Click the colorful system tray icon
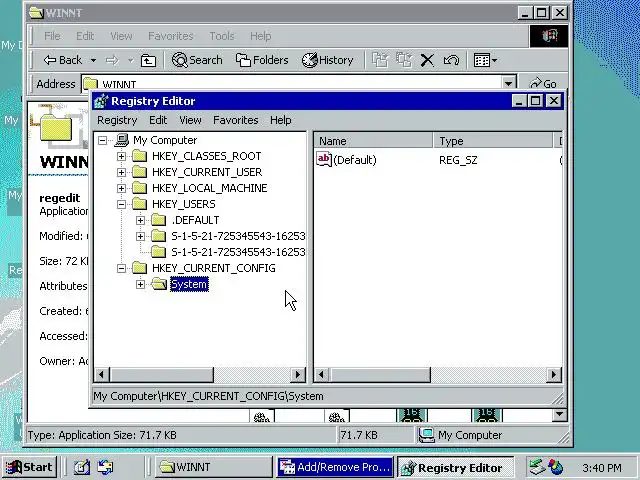This screenshot has height=480, width=640. coord(556,467)
